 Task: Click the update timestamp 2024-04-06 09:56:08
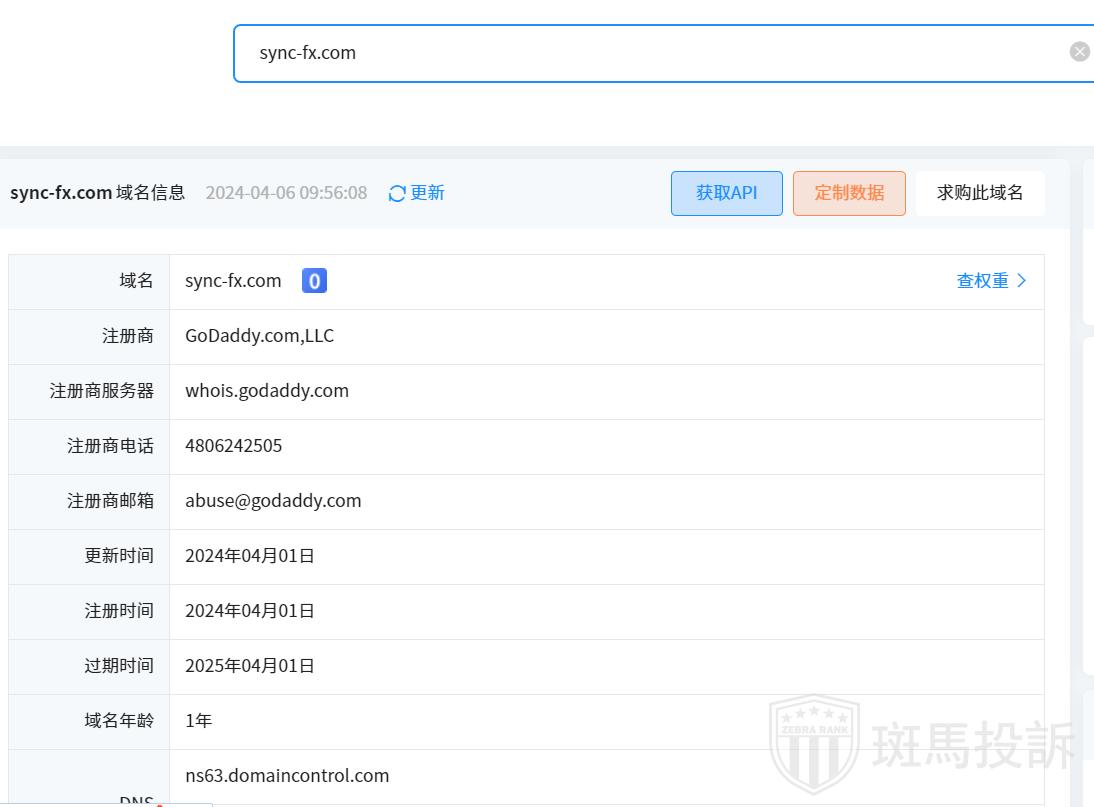pos(286,192)
